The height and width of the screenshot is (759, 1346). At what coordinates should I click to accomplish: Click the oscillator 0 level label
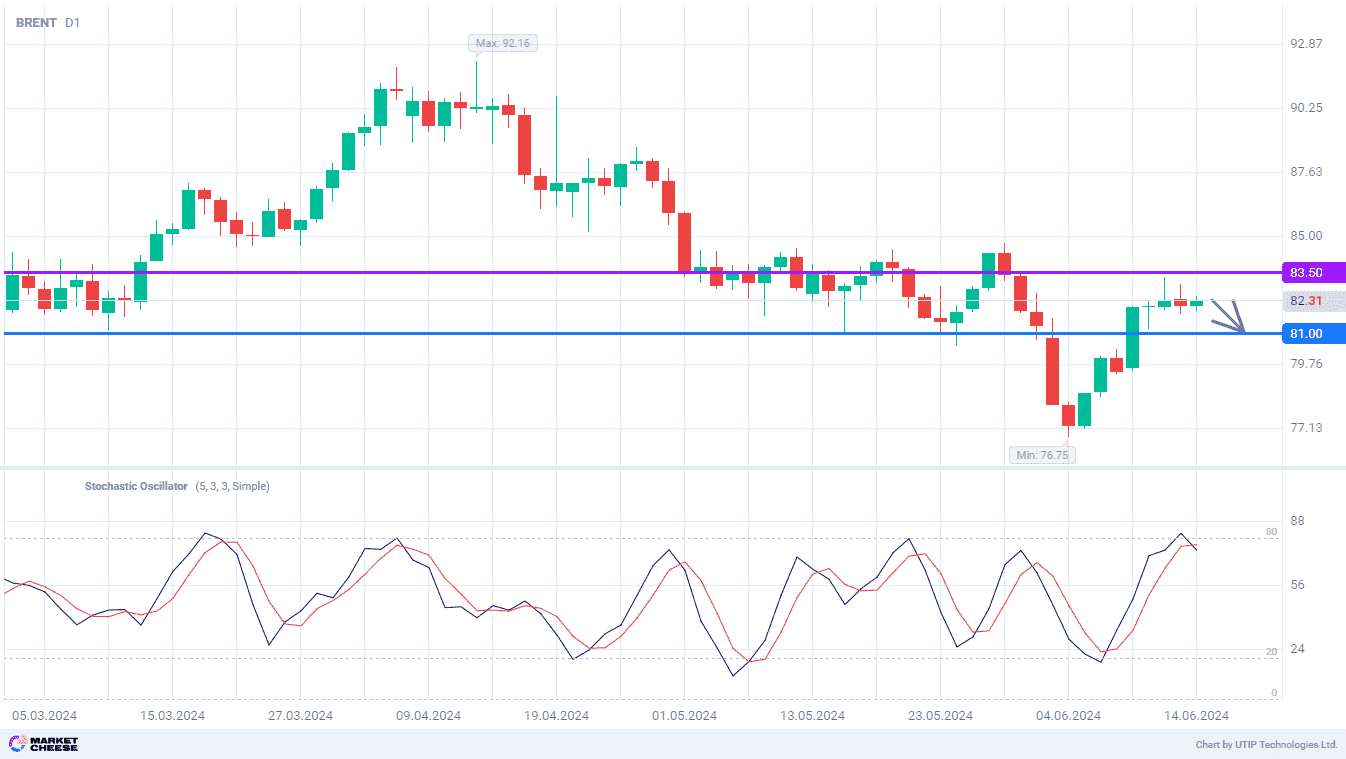click(1274, 693)
